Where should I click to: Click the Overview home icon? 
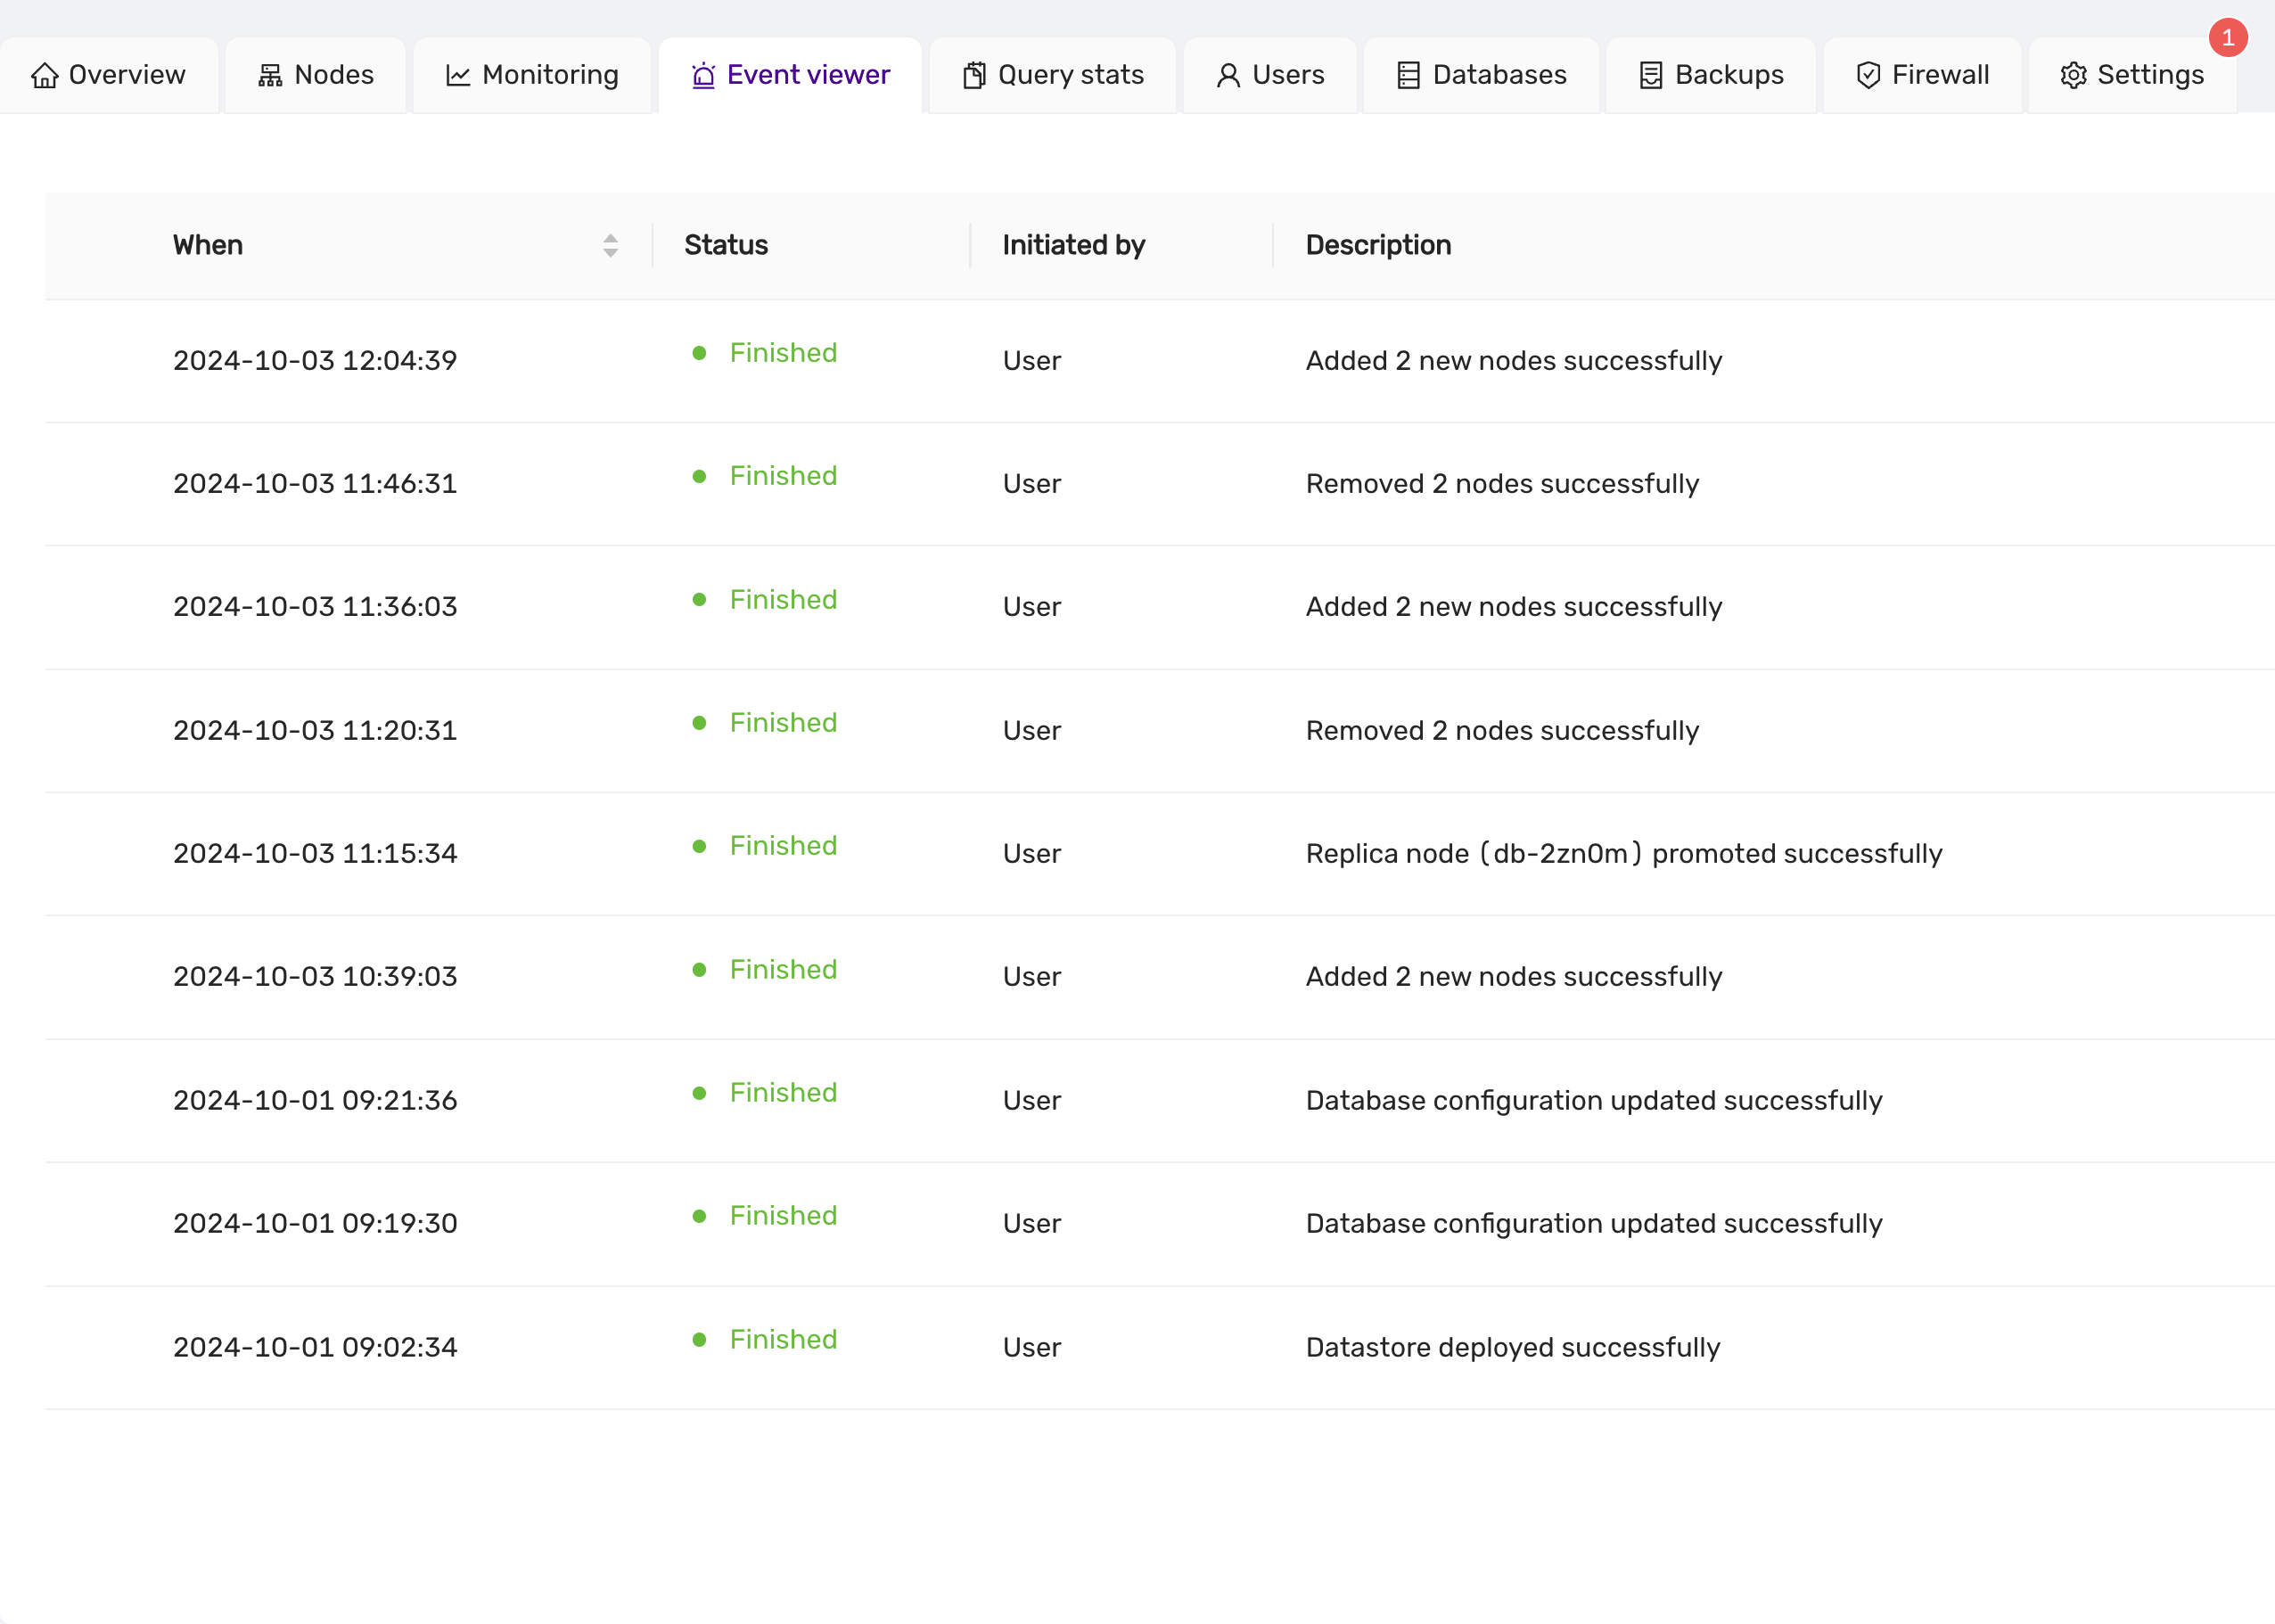click(x=45, y=76)
